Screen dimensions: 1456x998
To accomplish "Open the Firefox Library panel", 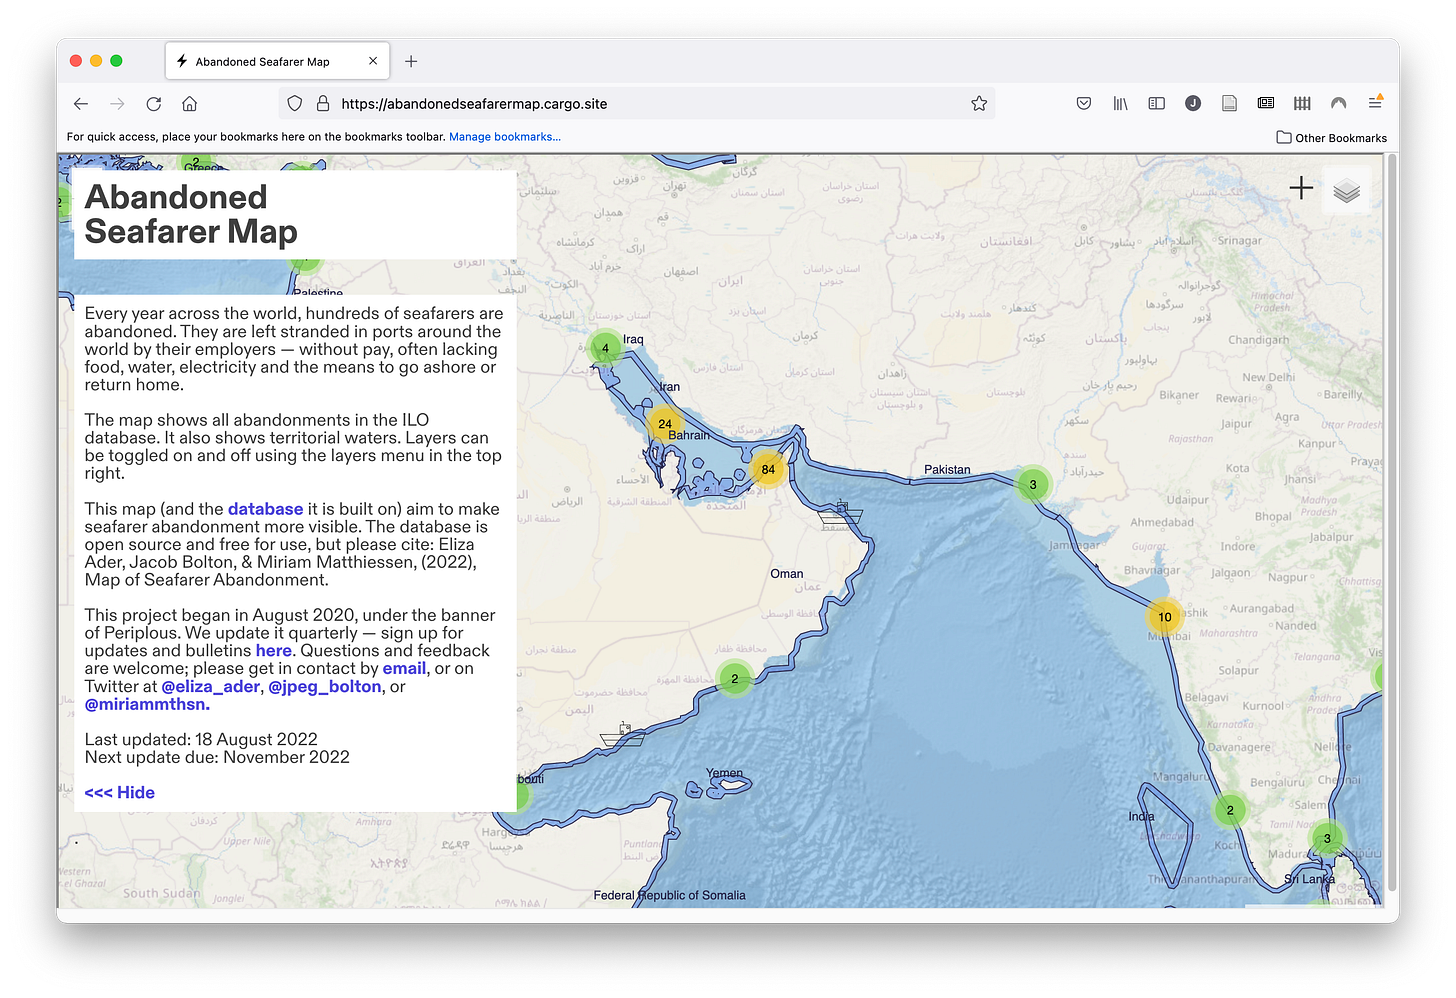I will [1120, 103].
